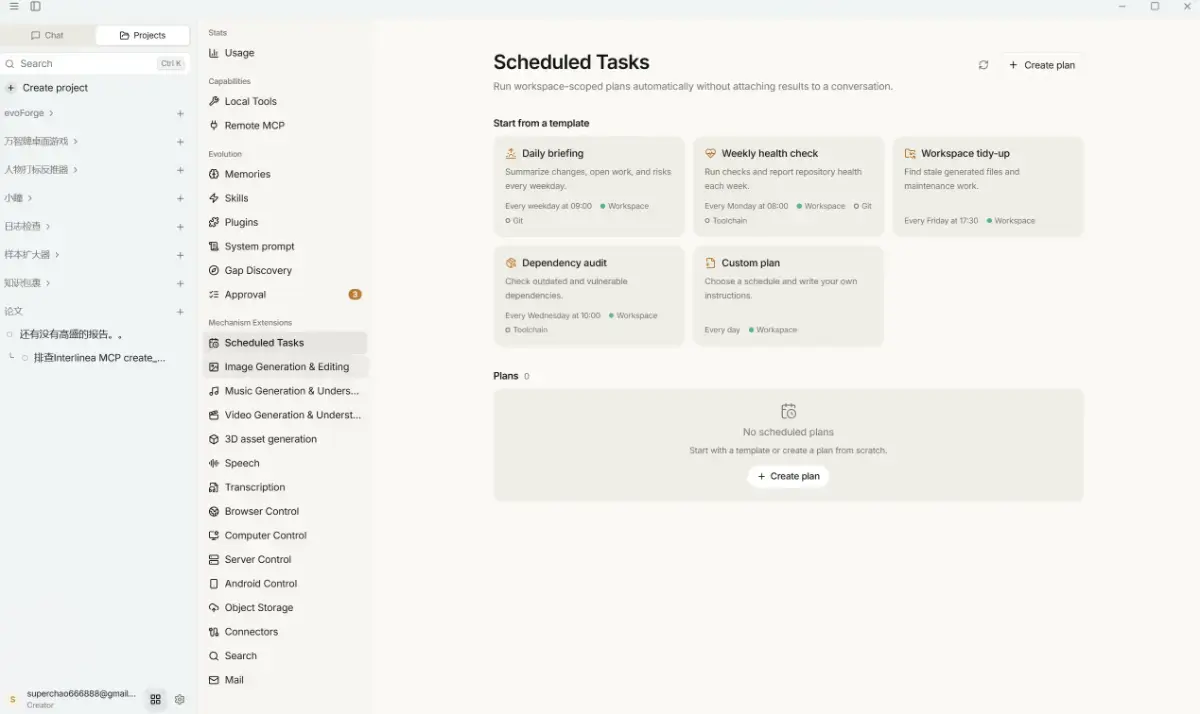Maximize the application window

[x=1155, y=6]
